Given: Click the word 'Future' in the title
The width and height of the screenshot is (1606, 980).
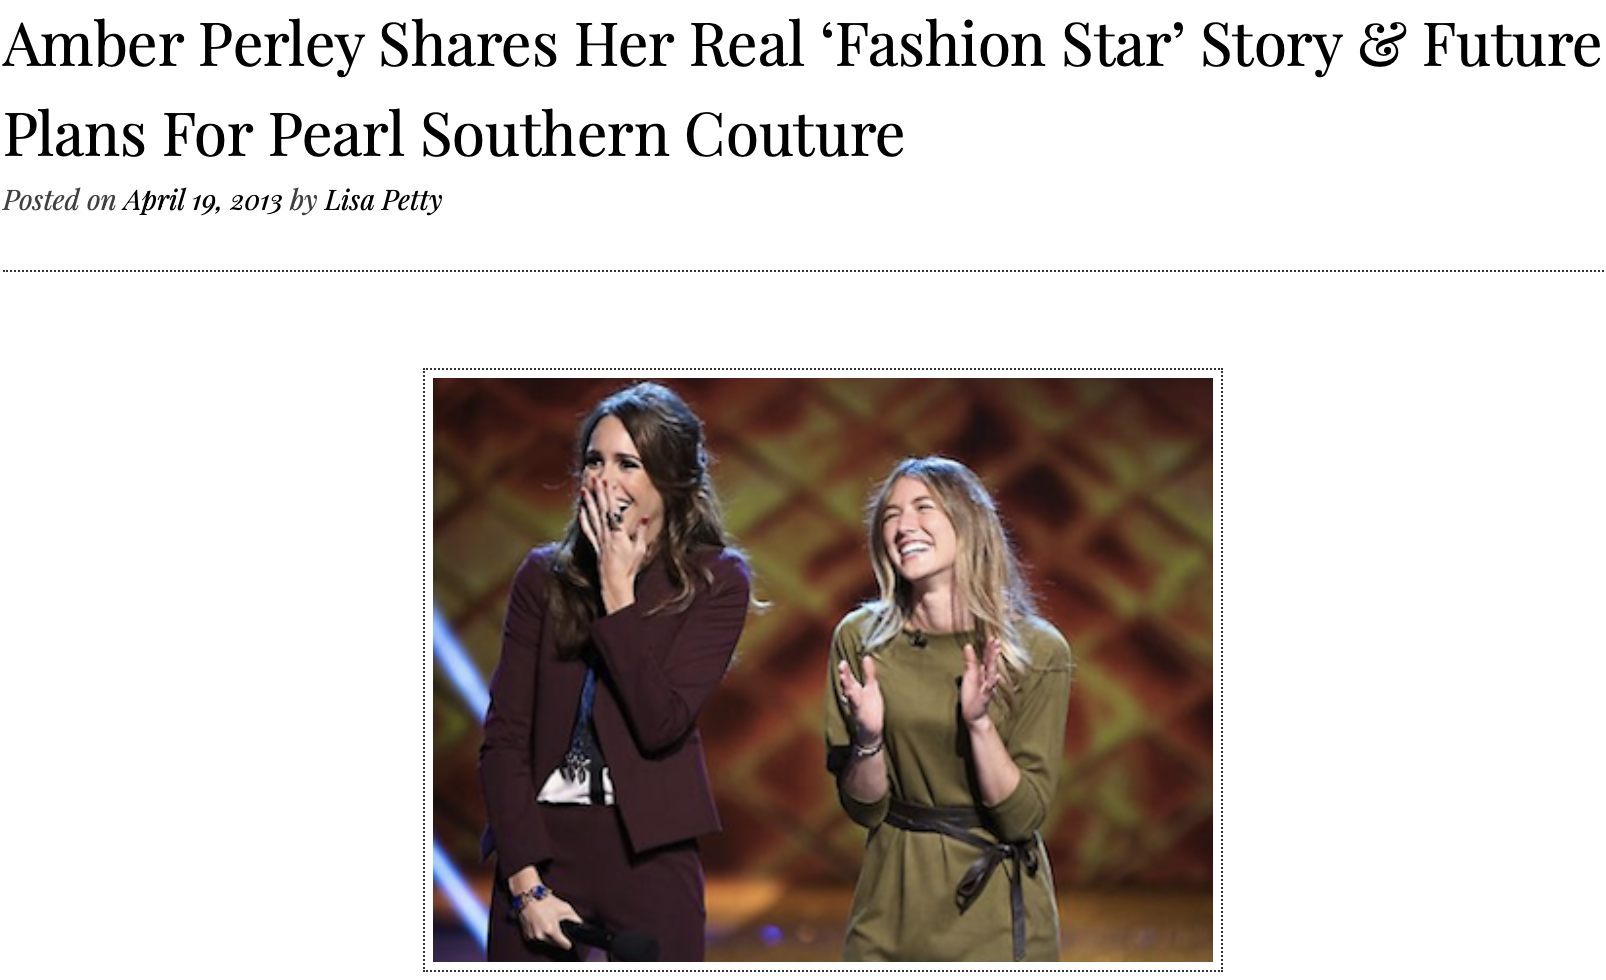Looking at the screenshot, I should click(1511, 46).
